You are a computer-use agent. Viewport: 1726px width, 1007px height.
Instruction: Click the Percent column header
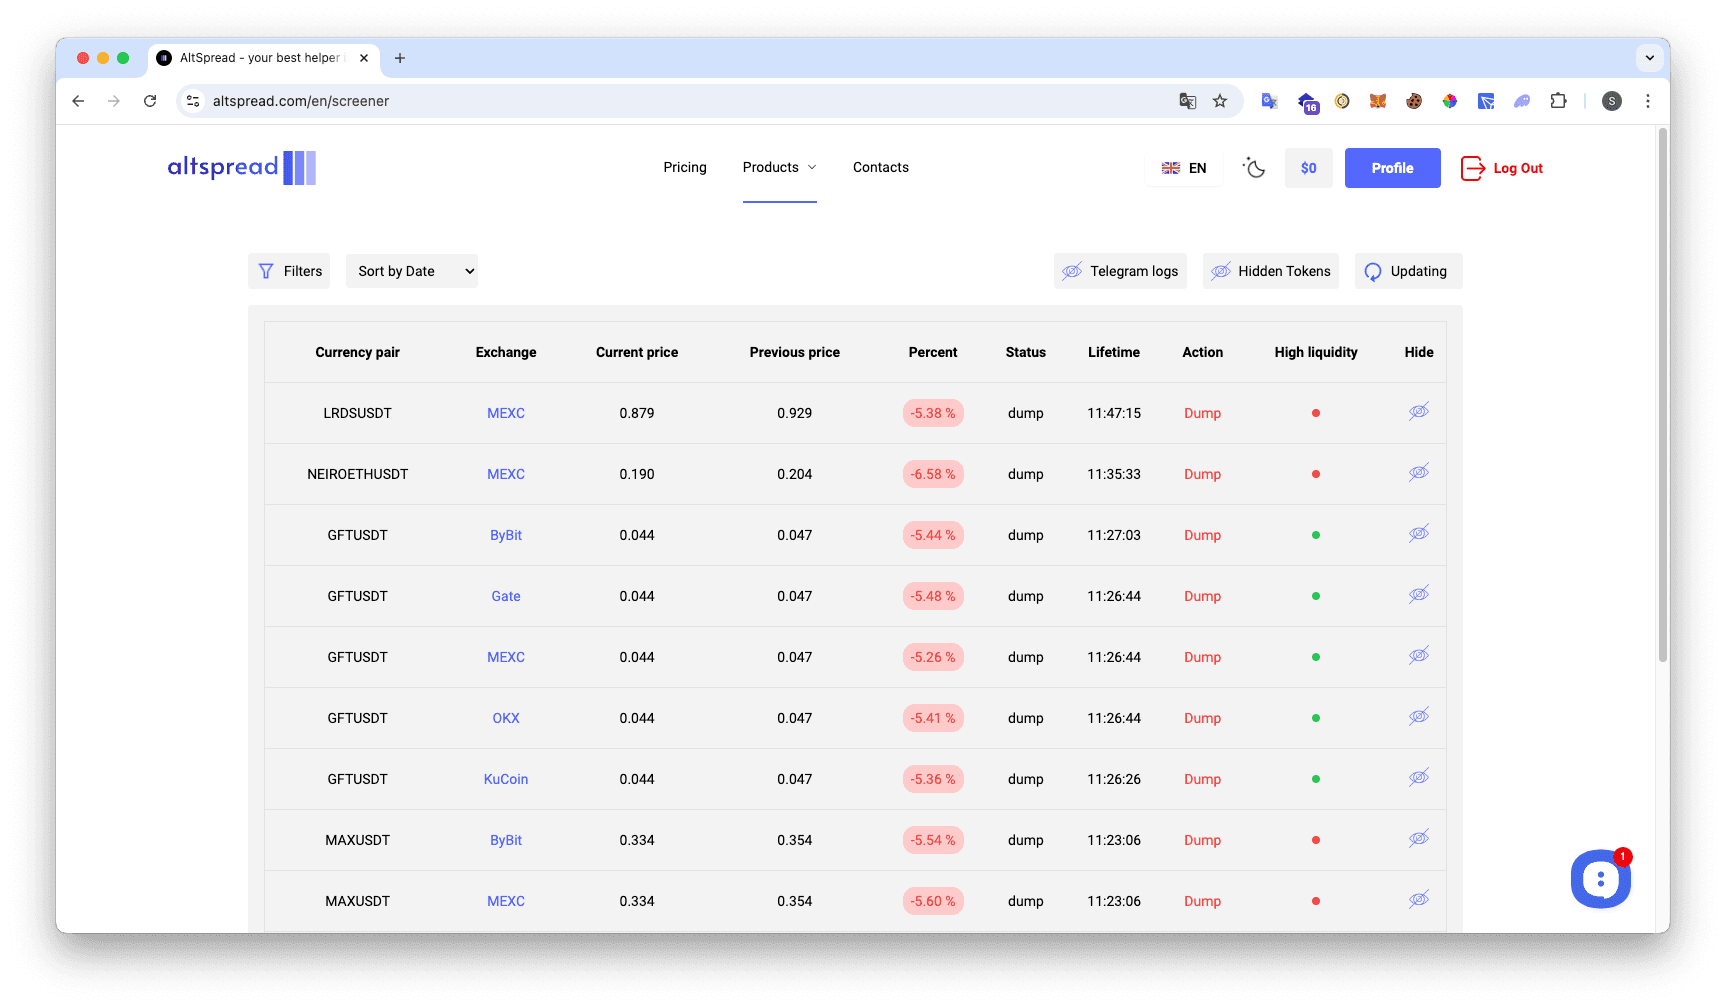click(933, 352)
